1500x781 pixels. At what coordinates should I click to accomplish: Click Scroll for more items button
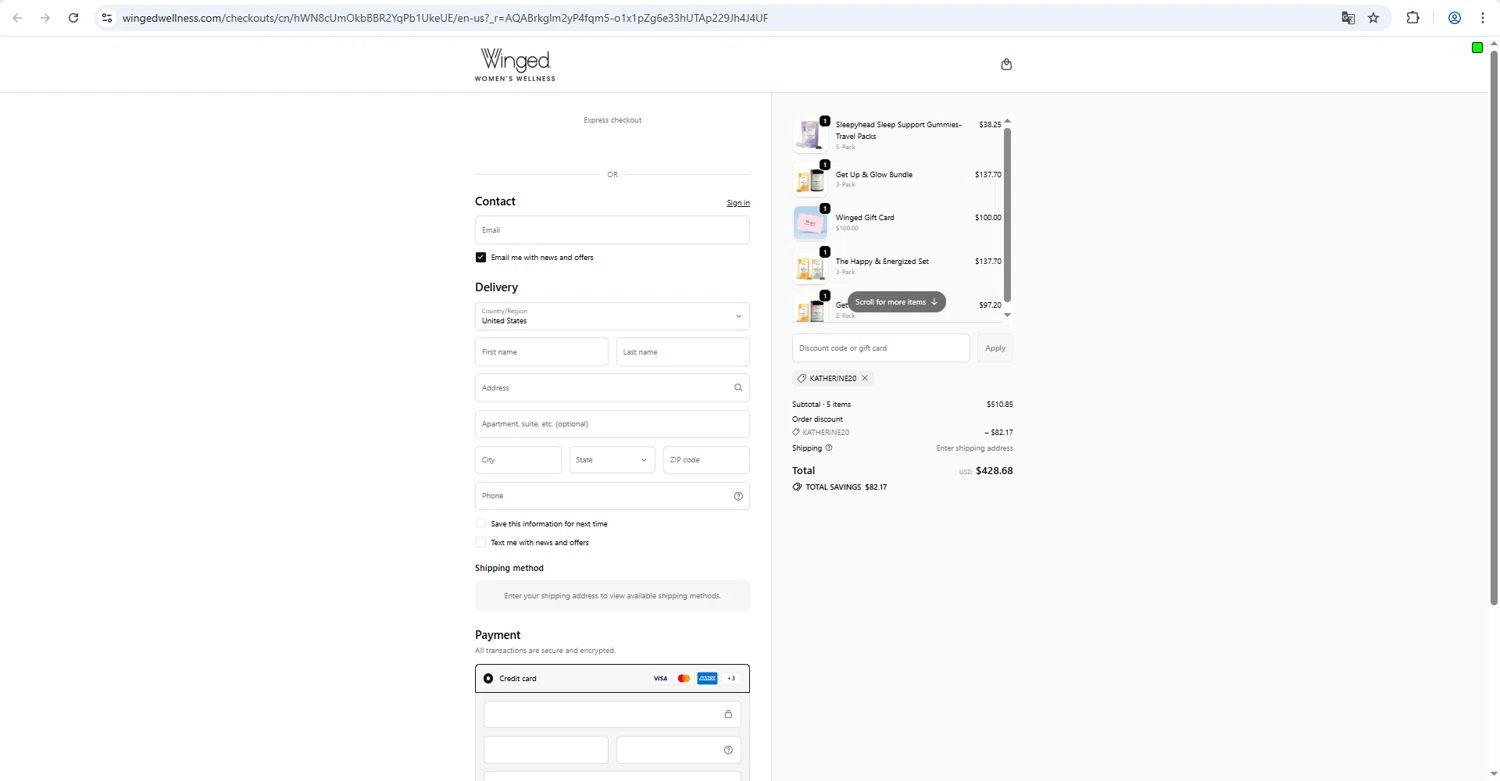896,302
